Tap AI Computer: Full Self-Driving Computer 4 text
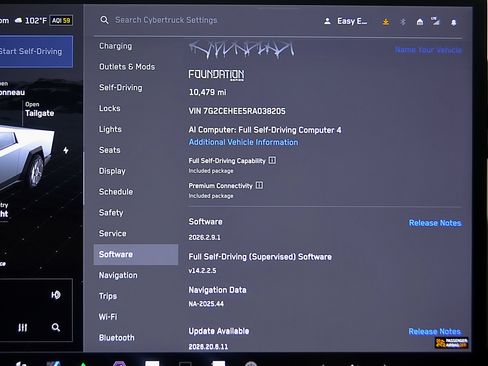 (x=265, y=130)
